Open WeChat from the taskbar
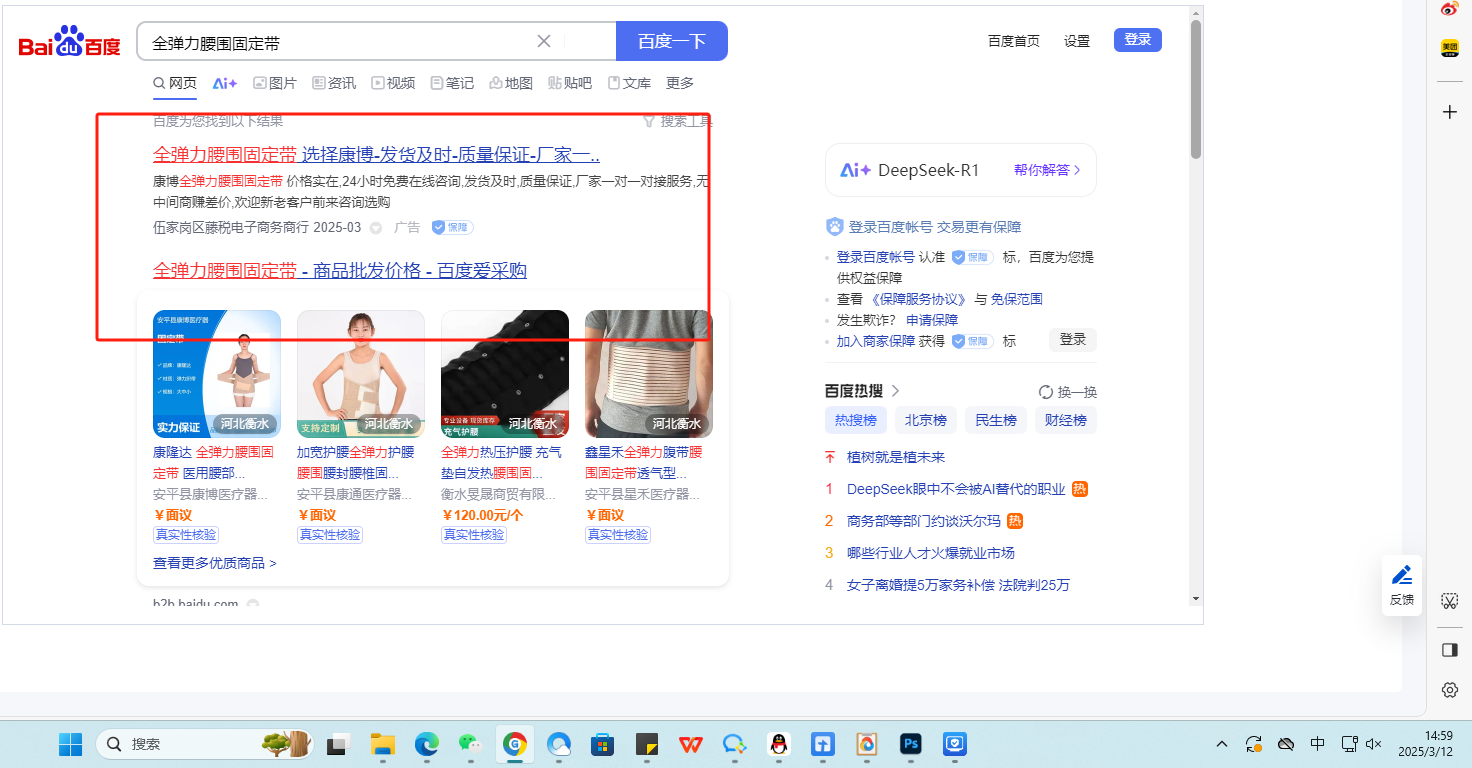1472x768 pixels. pyautogui.click(x=469, y=744)
